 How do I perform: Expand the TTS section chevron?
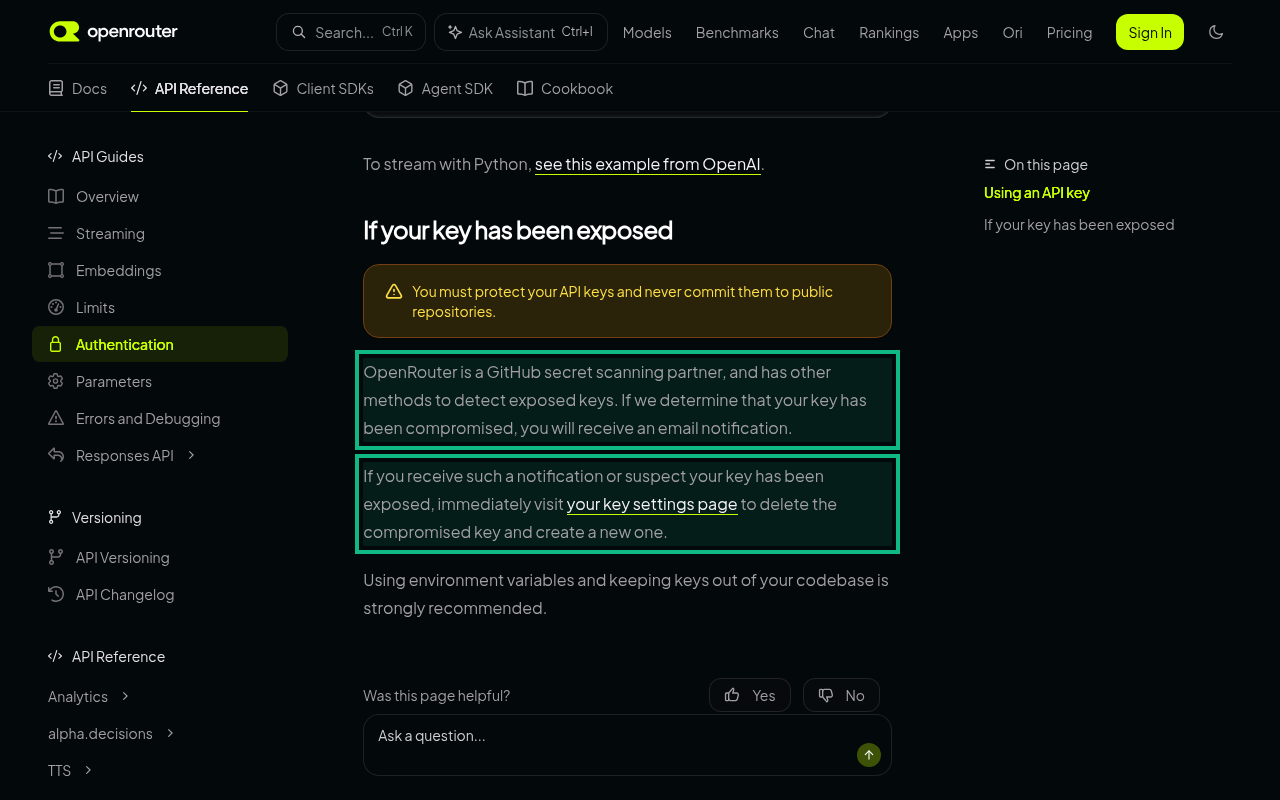[x=88, y=770]
